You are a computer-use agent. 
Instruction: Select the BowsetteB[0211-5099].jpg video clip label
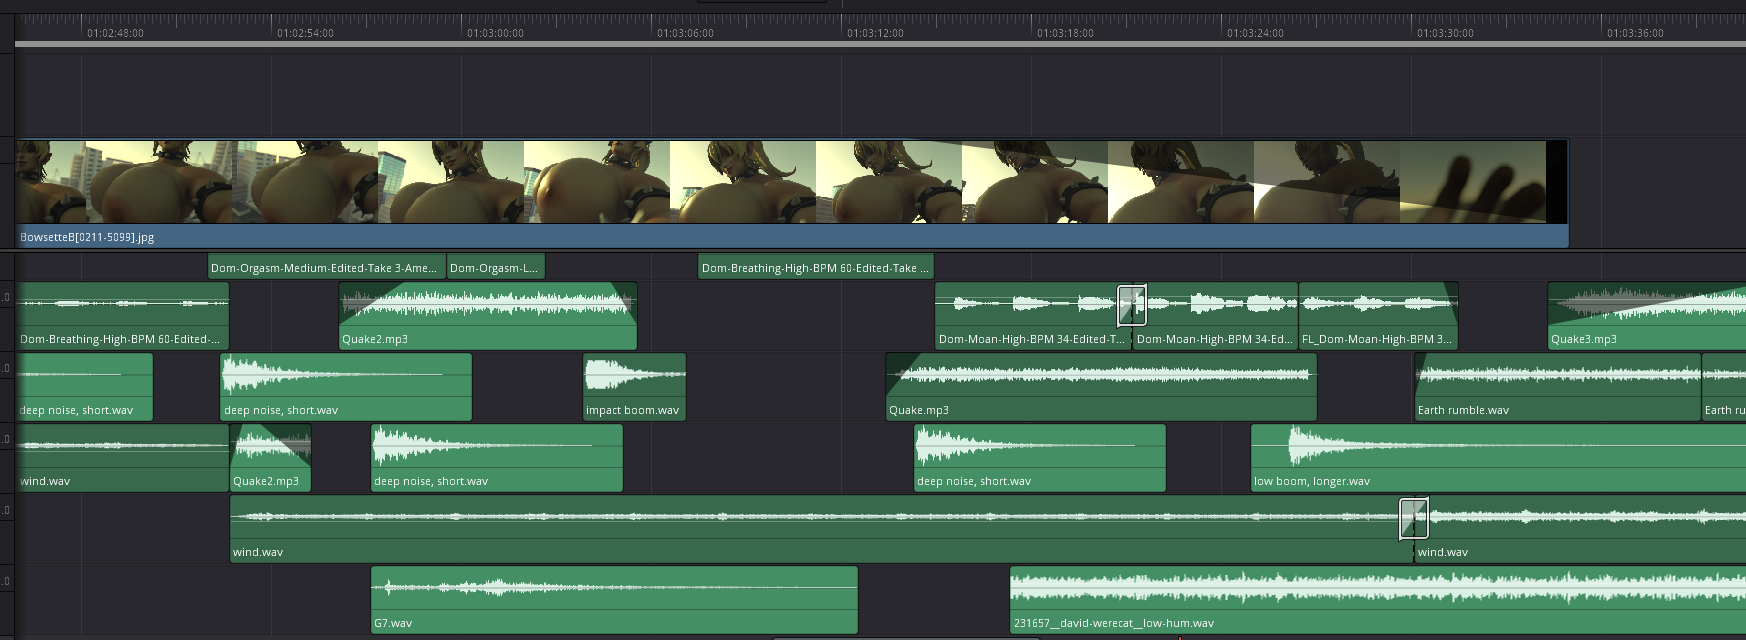coord(87,237)
